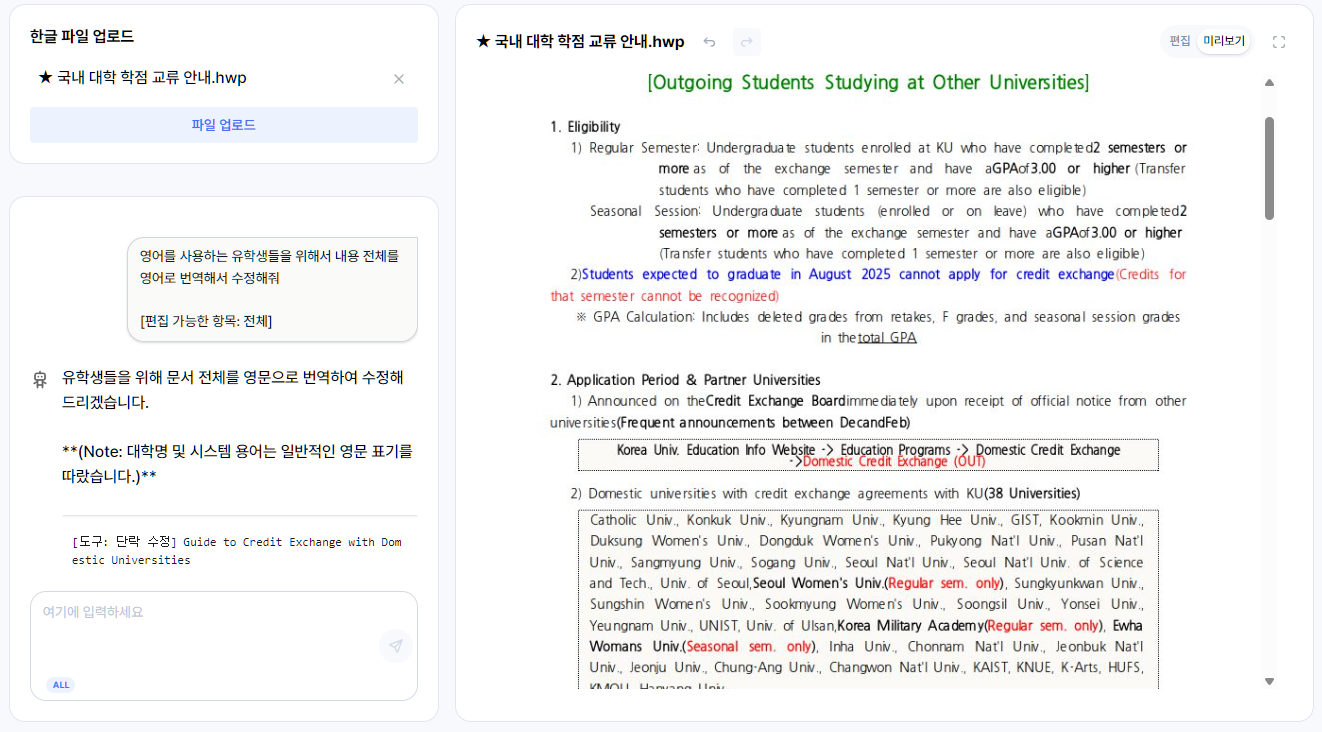
Task: Click the ALL scope badge in chat input
Action: pyautogui.click(x=61, y=685)
